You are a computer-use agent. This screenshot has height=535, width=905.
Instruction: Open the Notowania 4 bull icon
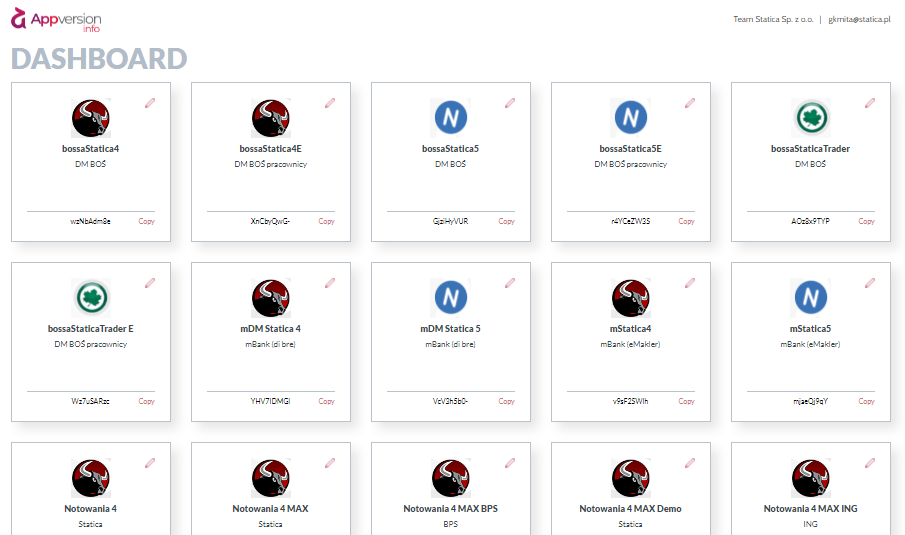[91, 478]
